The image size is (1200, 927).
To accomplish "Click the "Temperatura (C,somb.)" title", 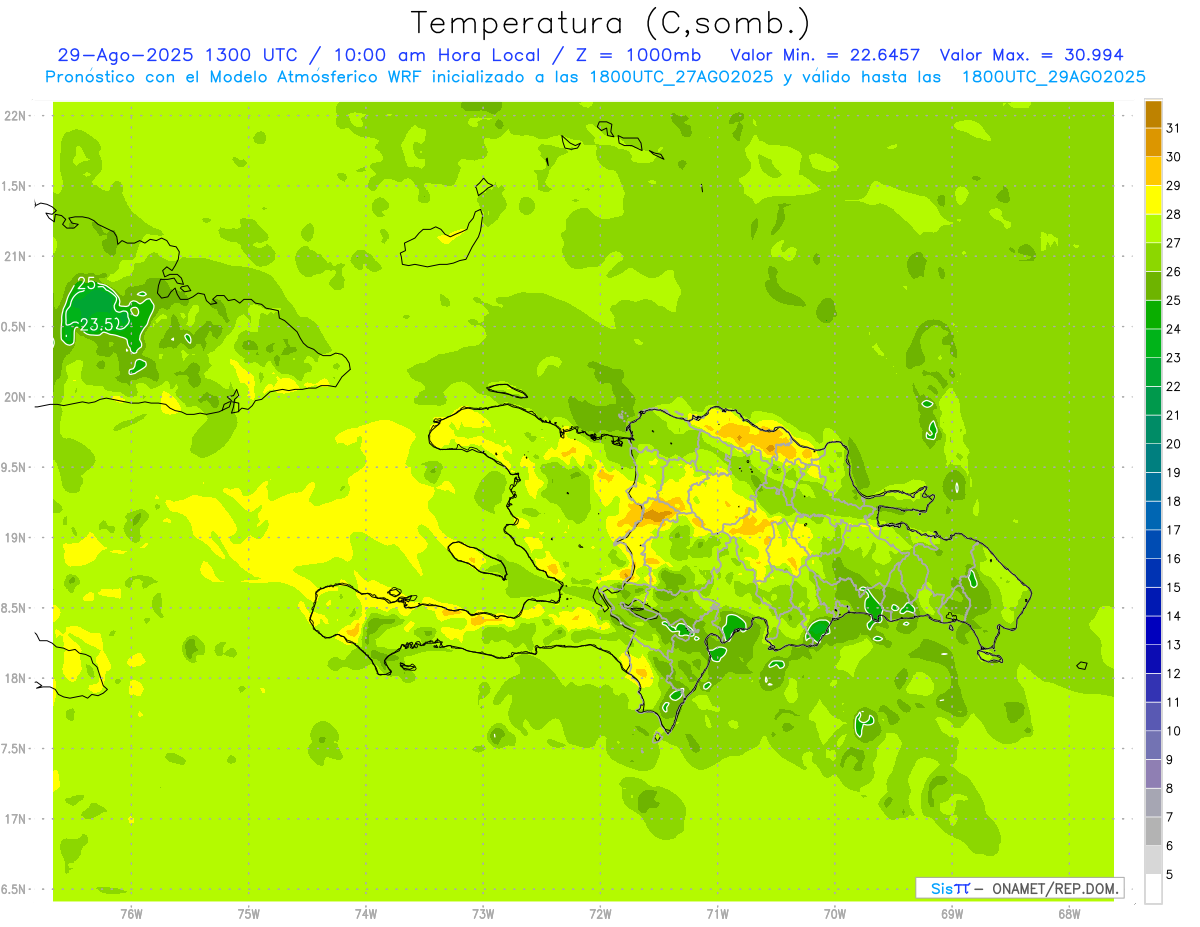I will pos(610,23).
